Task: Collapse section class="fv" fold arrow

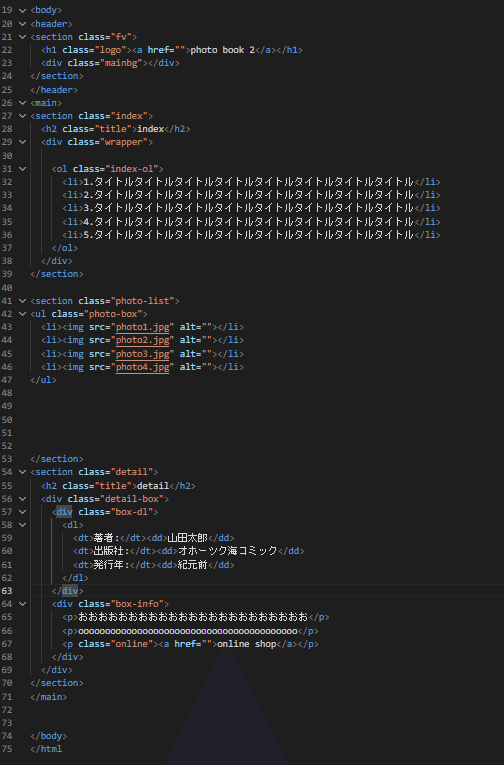Action: [22, 37]
